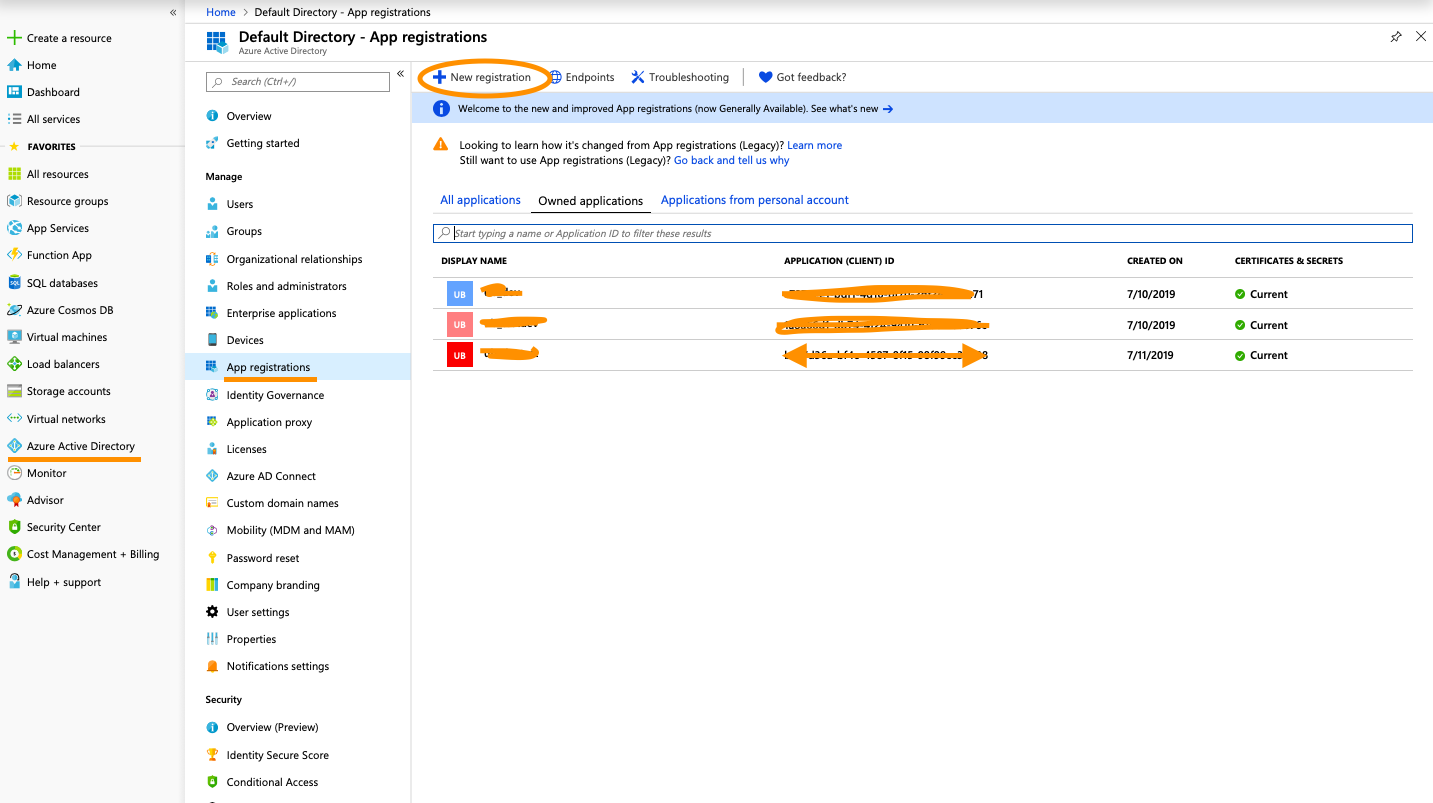Viewport: 1433px width, 803px height.
Task: Click the Troubleshooting tools icon
Action: point(637,77)
